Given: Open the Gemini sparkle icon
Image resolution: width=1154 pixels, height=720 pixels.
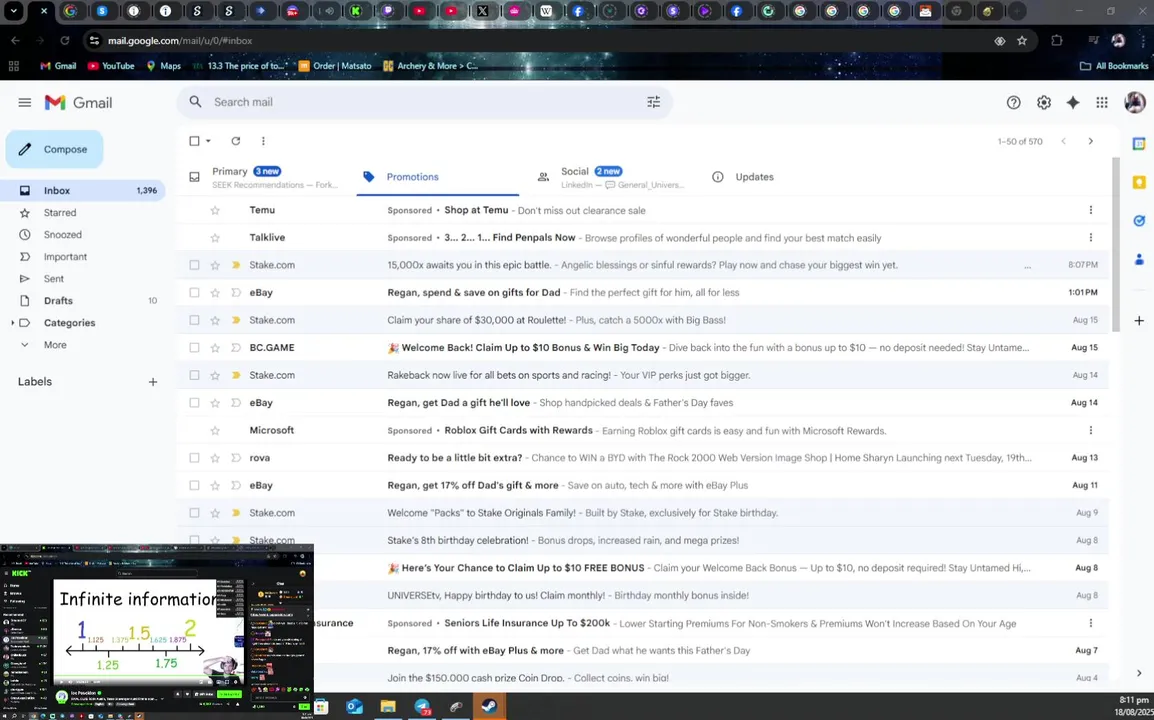Looking at the screenshot, I should click(1073, 103).
